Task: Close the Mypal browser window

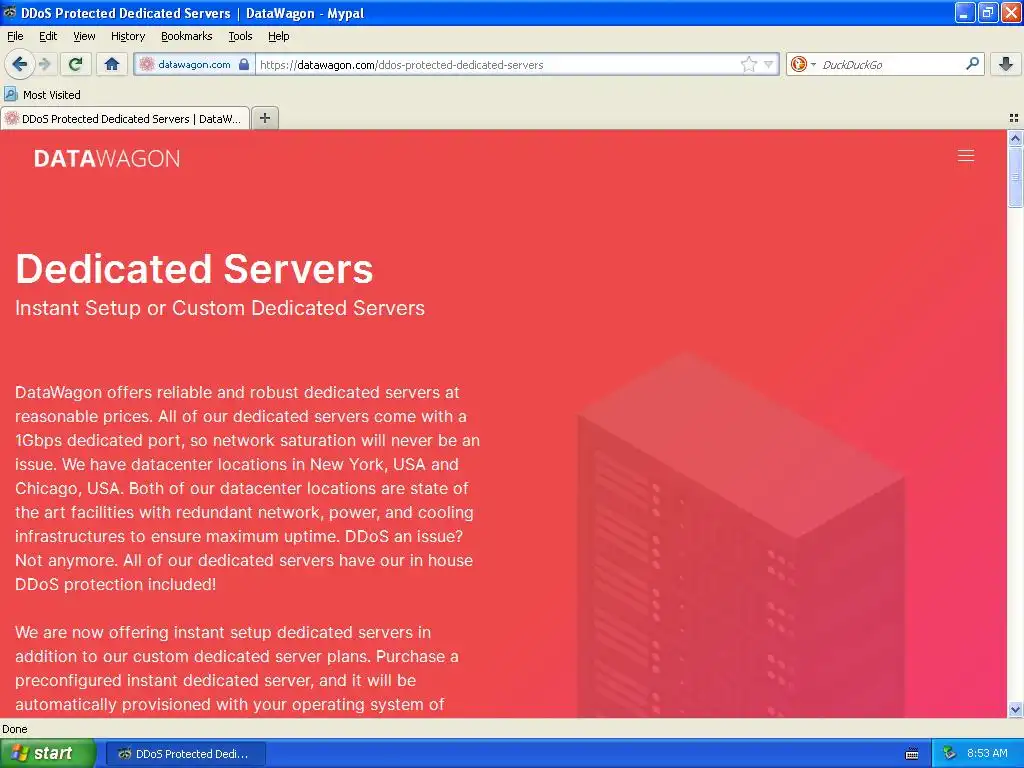Action: click(x=1011, y=12)
